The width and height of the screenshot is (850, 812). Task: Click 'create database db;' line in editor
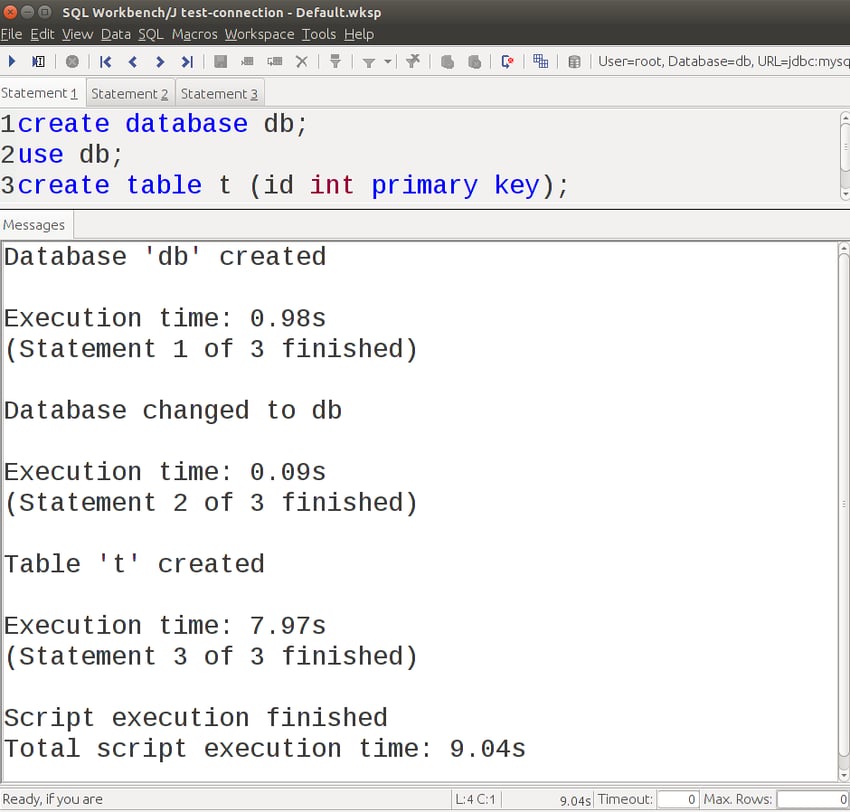(x=163, y=124)
